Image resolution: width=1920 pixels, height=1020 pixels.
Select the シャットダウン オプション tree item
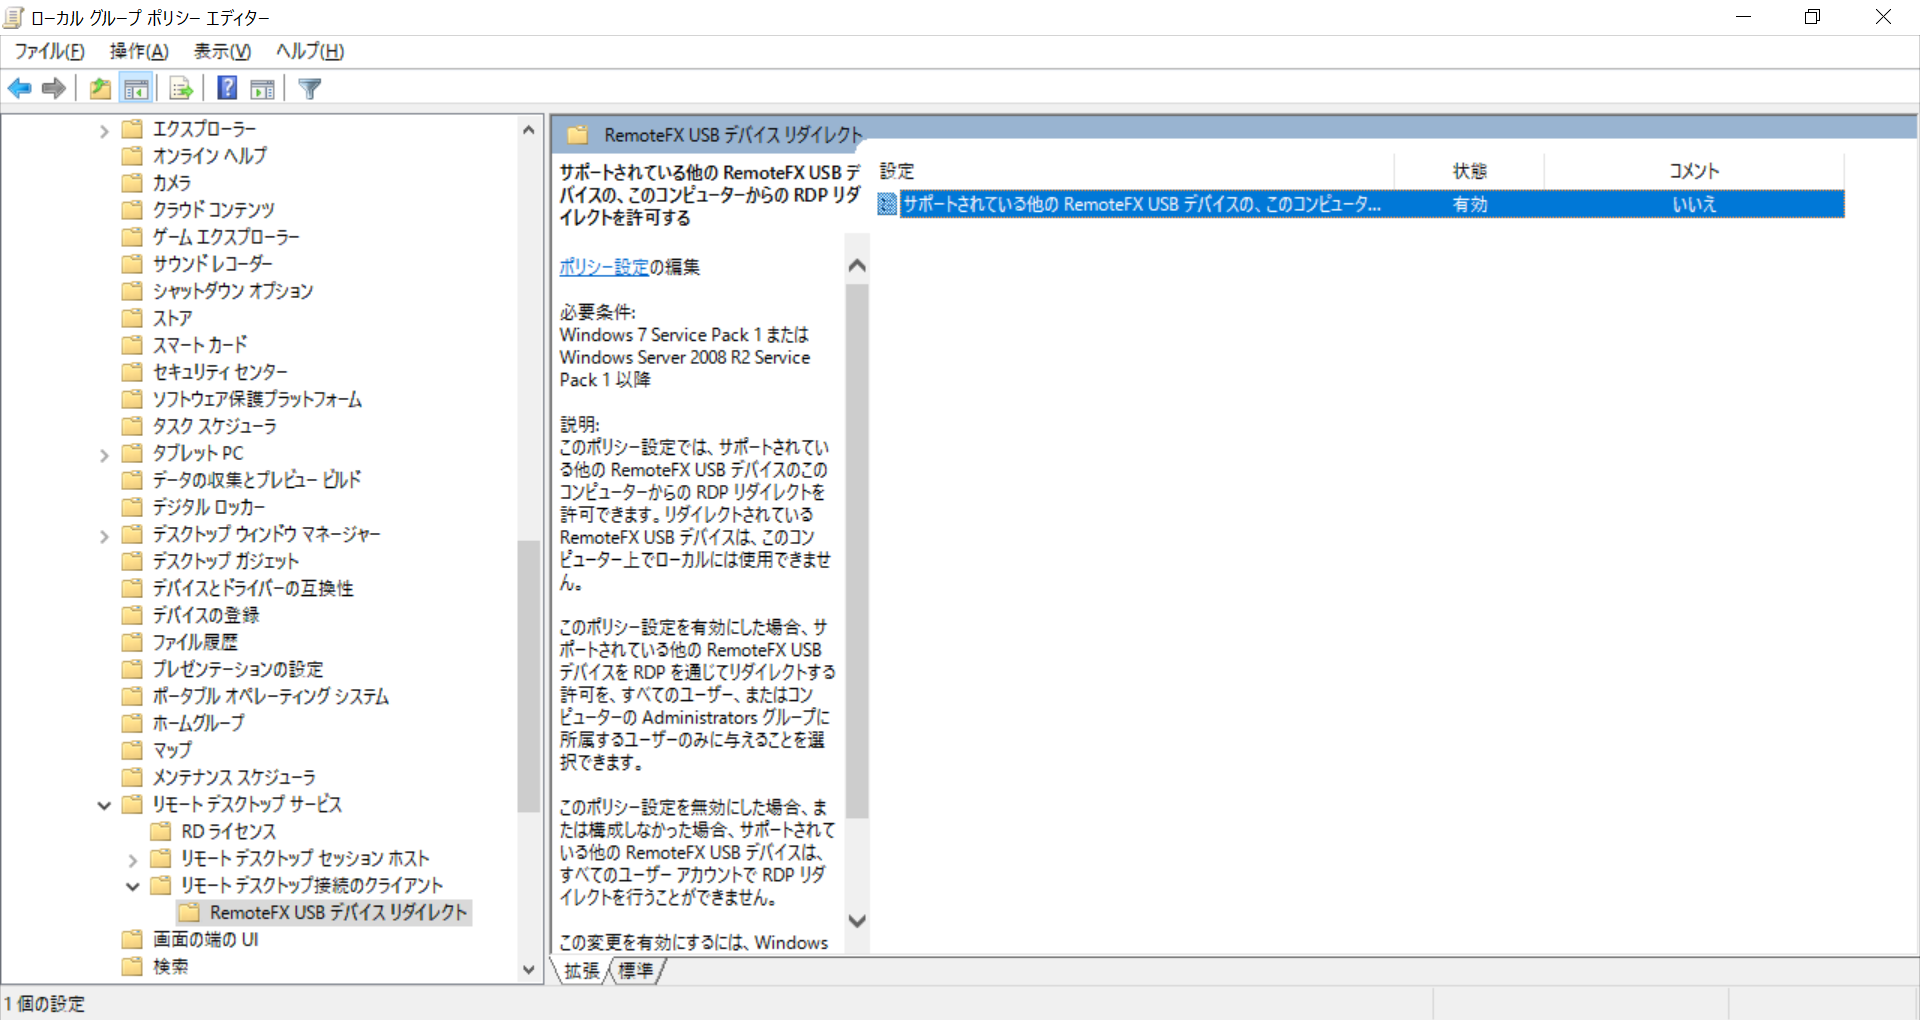tap(233, 291)
